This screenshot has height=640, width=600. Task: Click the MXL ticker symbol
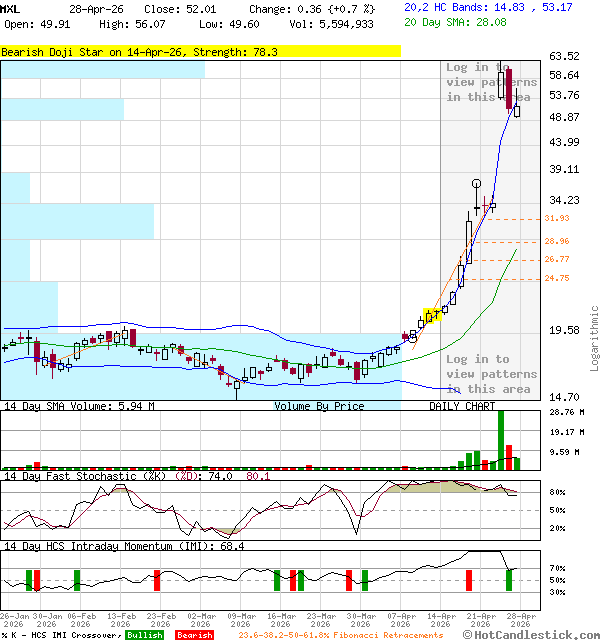(x=12, y=8)
